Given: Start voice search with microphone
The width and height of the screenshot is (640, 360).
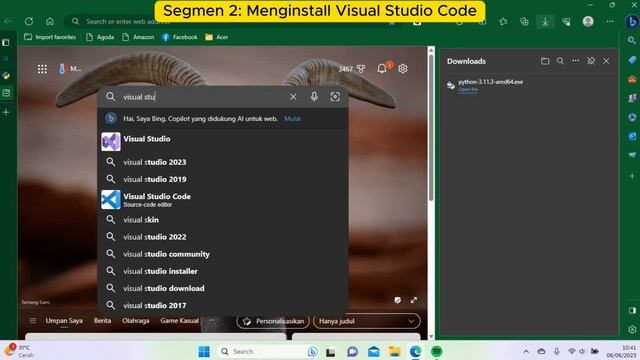Looking at the screenshot, I should coord(314,97).
